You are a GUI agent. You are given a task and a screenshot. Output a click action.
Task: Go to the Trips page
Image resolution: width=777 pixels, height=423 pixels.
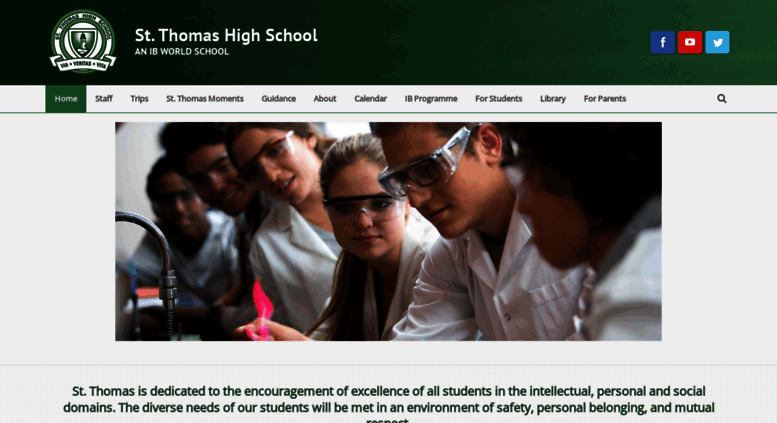tap(139, 99)
